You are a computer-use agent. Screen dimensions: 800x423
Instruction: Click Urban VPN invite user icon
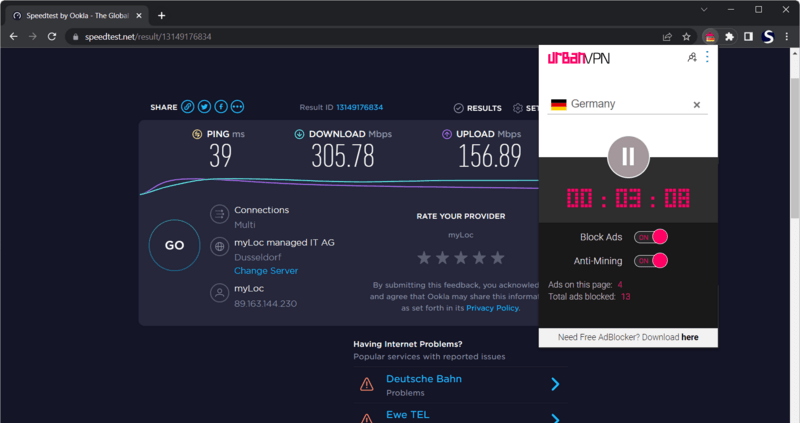pos(692,57)
